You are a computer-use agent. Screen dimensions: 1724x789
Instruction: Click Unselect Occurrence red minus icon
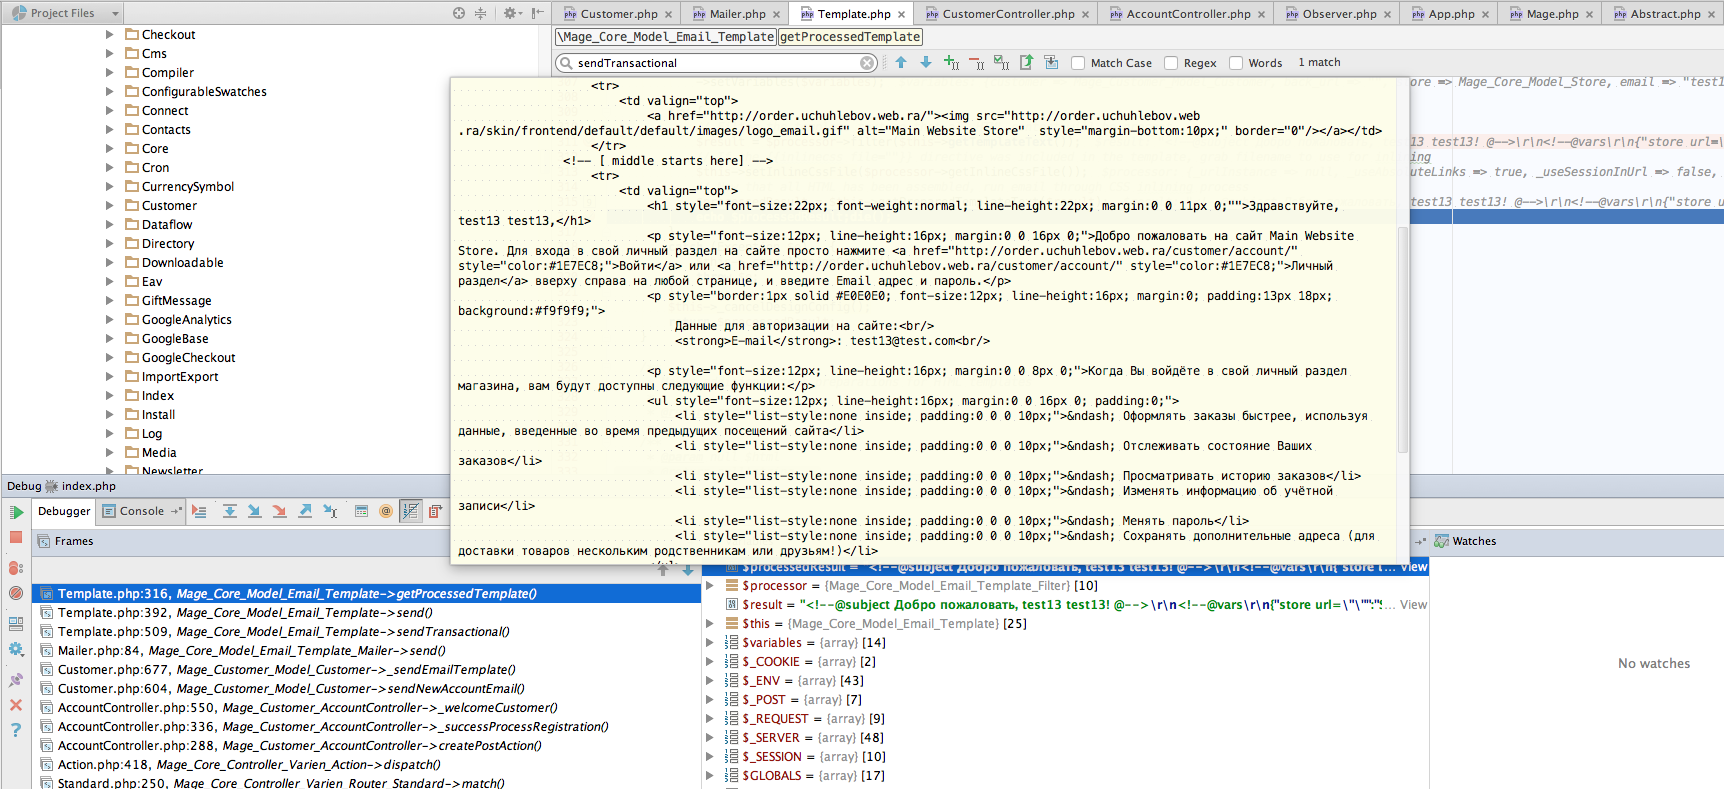point(976,62)
